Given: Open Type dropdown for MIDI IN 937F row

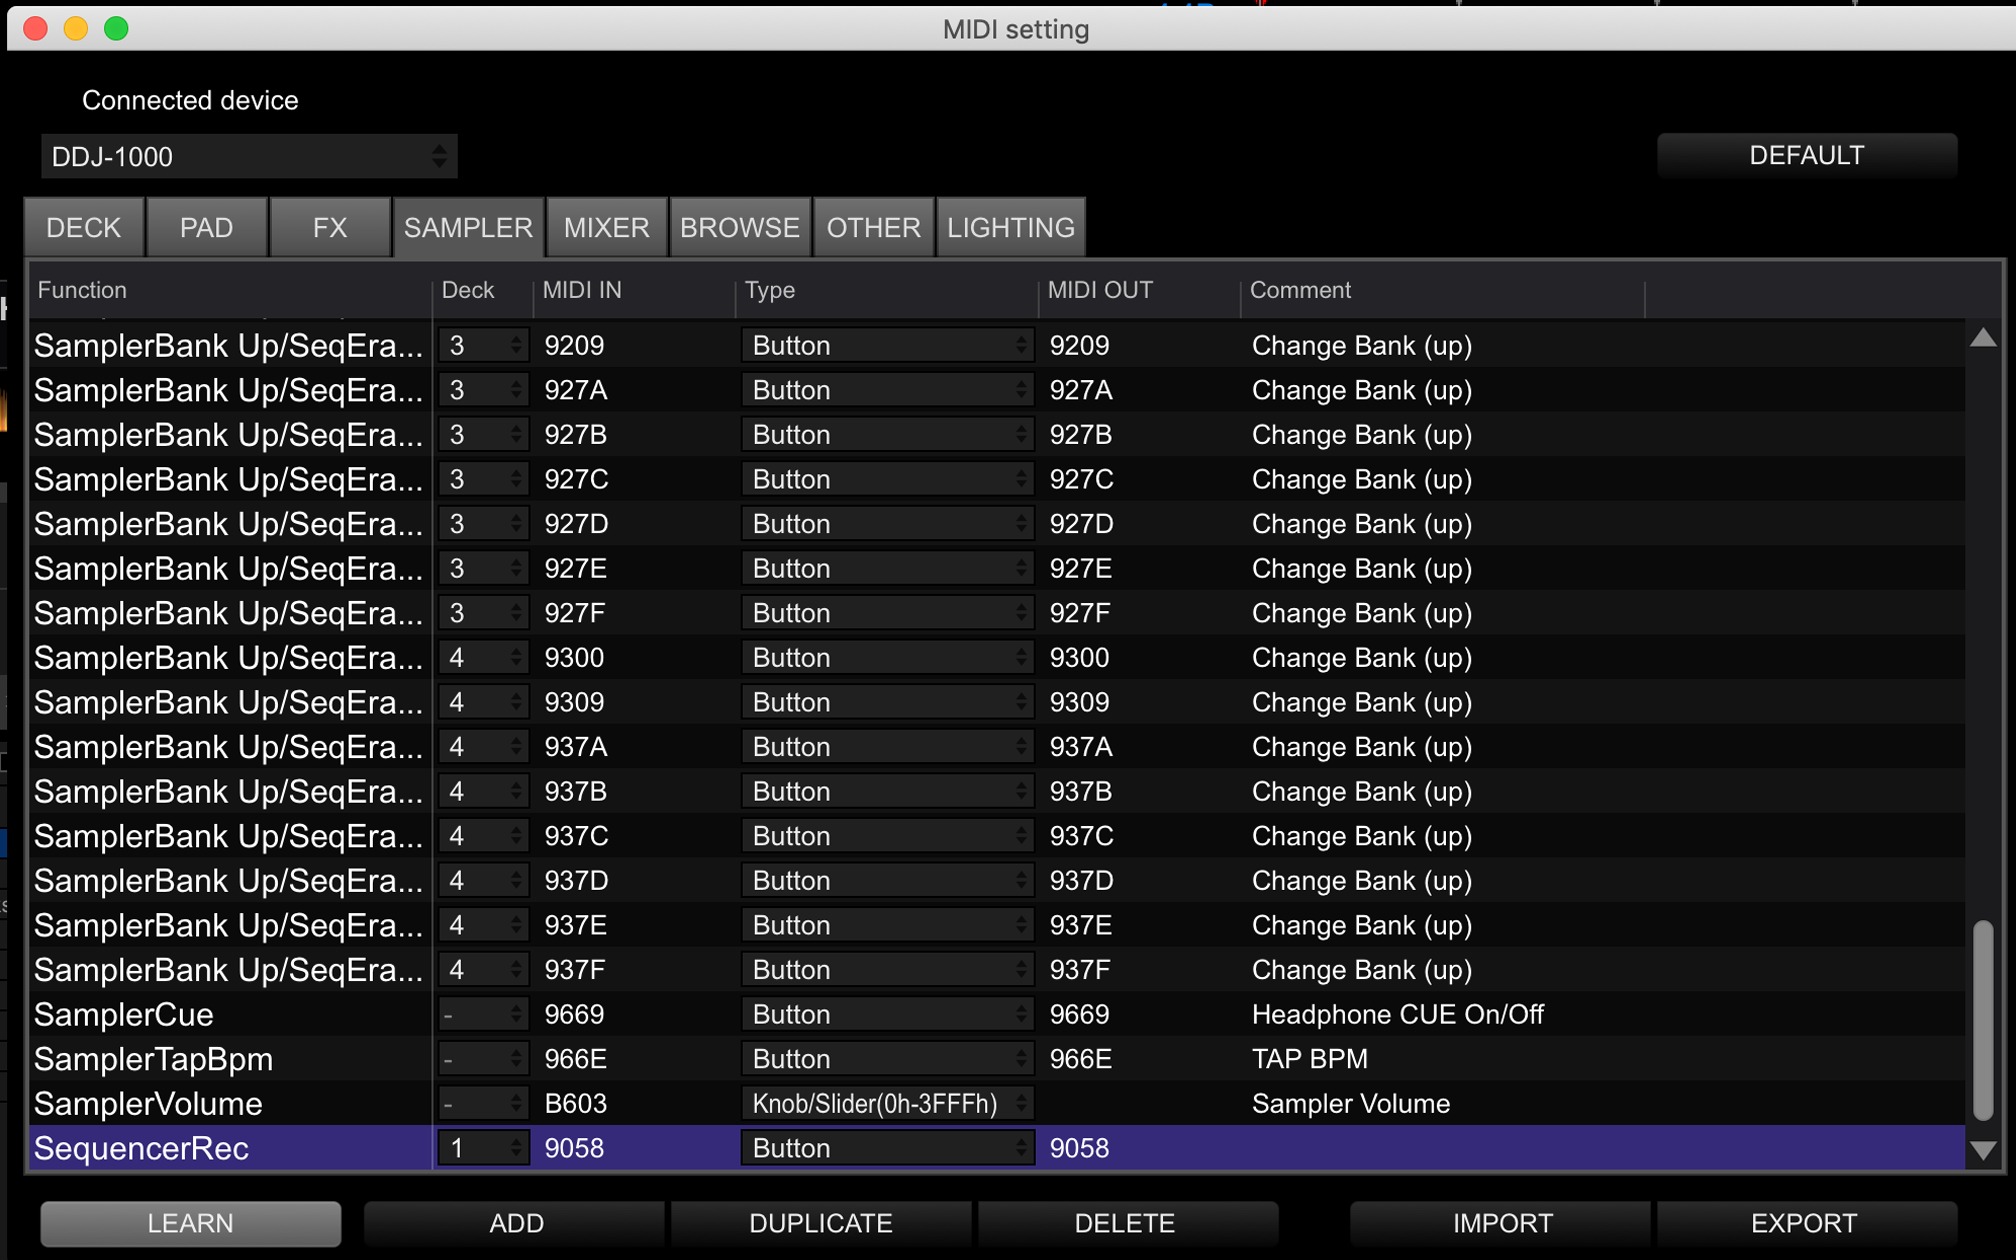Looking at the screenshot, I should pos(886,970).
